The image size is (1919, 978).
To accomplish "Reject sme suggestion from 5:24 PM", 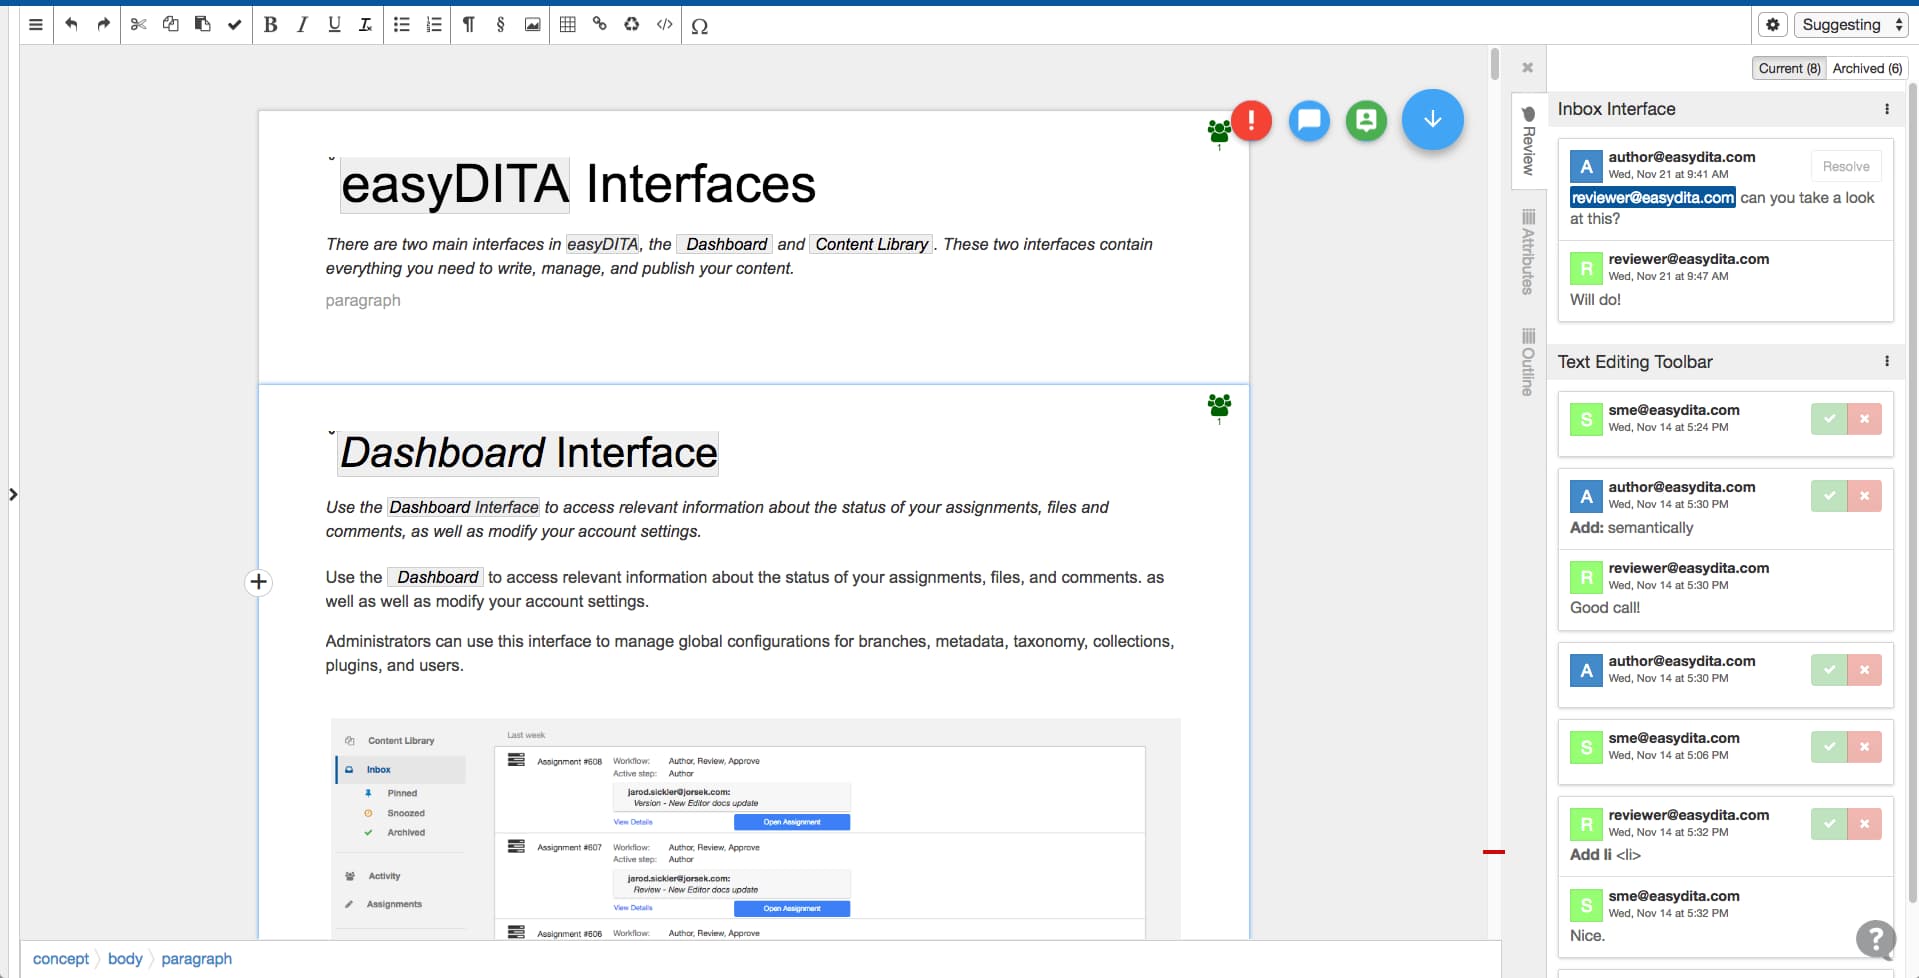I will pos(1864,419).
